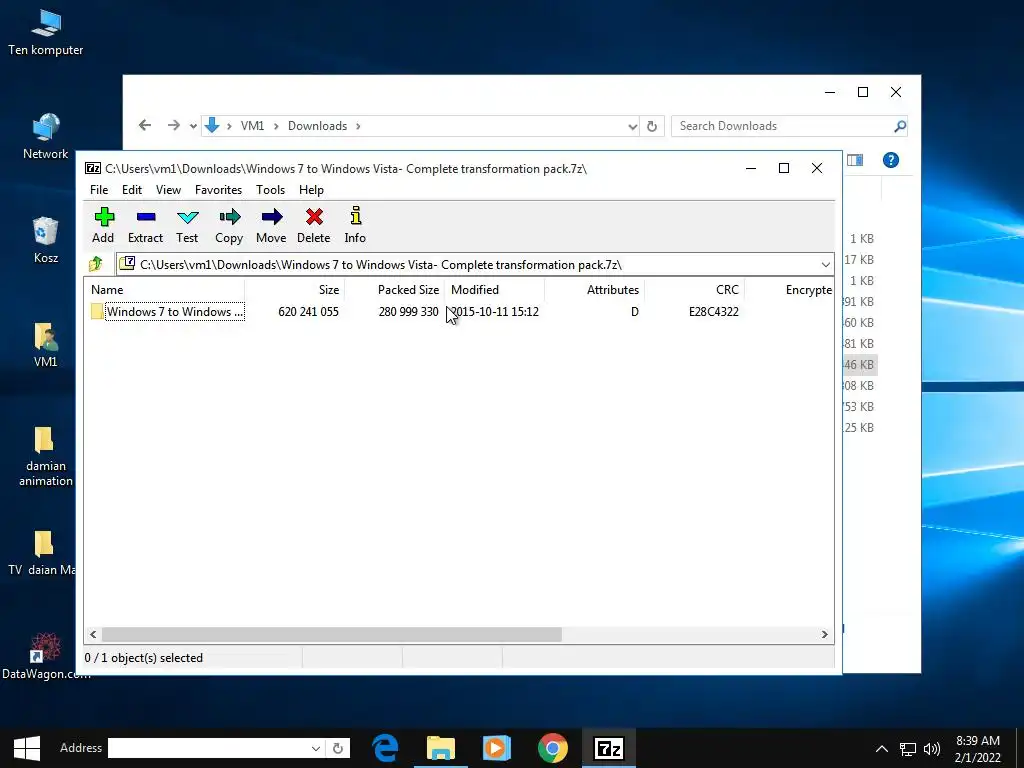Open recent locations dropdown in Explorer
Screen dimensions: 1024x768
point(193,126)
